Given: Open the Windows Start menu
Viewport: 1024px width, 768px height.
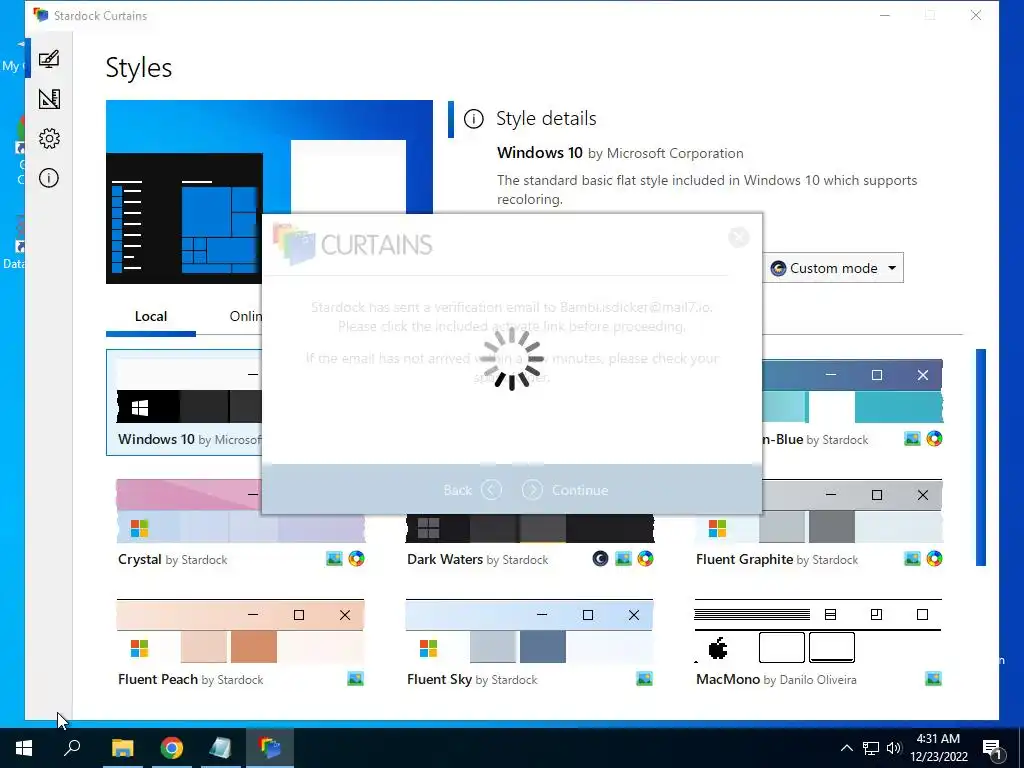Looking at the screenshot, I should (x=24, y=748).
